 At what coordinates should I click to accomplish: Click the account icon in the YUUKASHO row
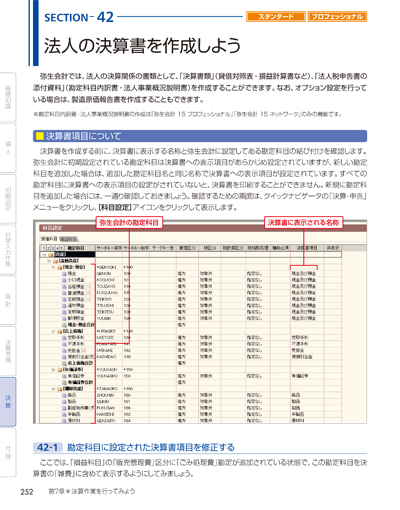64,376
